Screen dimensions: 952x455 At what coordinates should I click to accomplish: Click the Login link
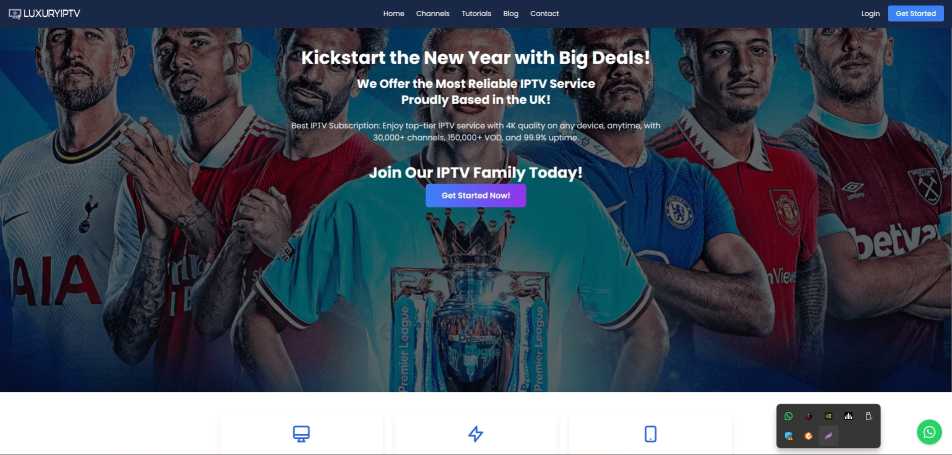[x=870, y=13]
